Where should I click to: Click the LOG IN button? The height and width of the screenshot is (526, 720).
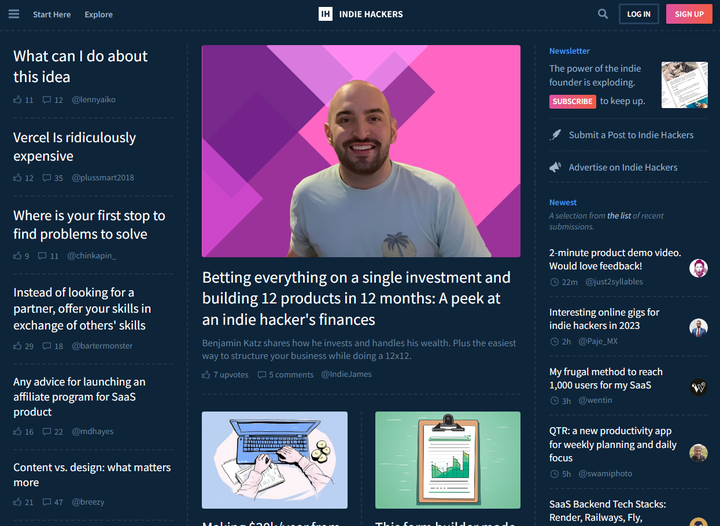point(639,14)
